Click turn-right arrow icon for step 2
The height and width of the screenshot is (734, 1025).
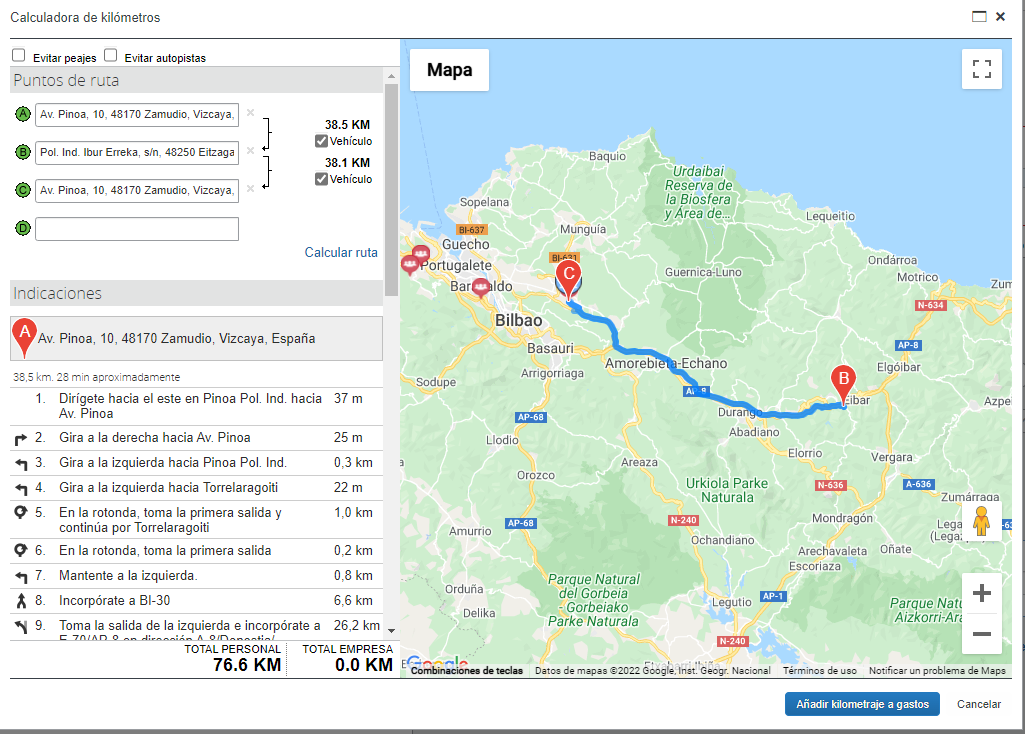point(21,439)
